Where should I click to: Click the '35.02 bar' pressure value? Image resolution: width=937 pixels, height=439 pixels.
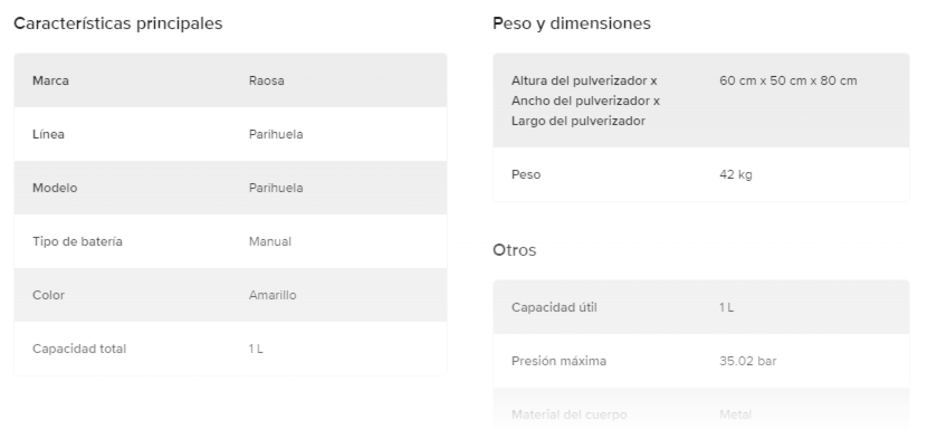click(748, 361)
